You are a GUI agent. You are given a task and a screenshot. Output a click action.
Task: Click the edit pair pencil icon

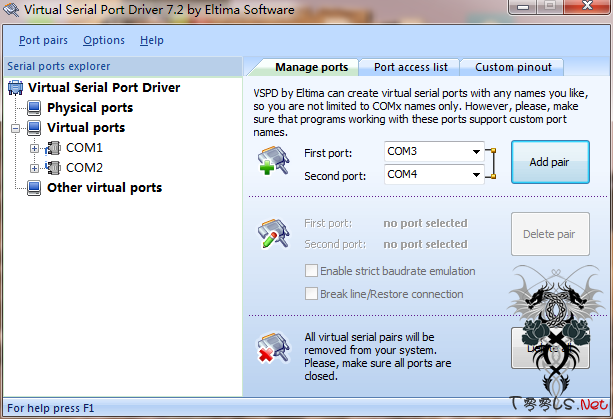click(x=273, y=233)
